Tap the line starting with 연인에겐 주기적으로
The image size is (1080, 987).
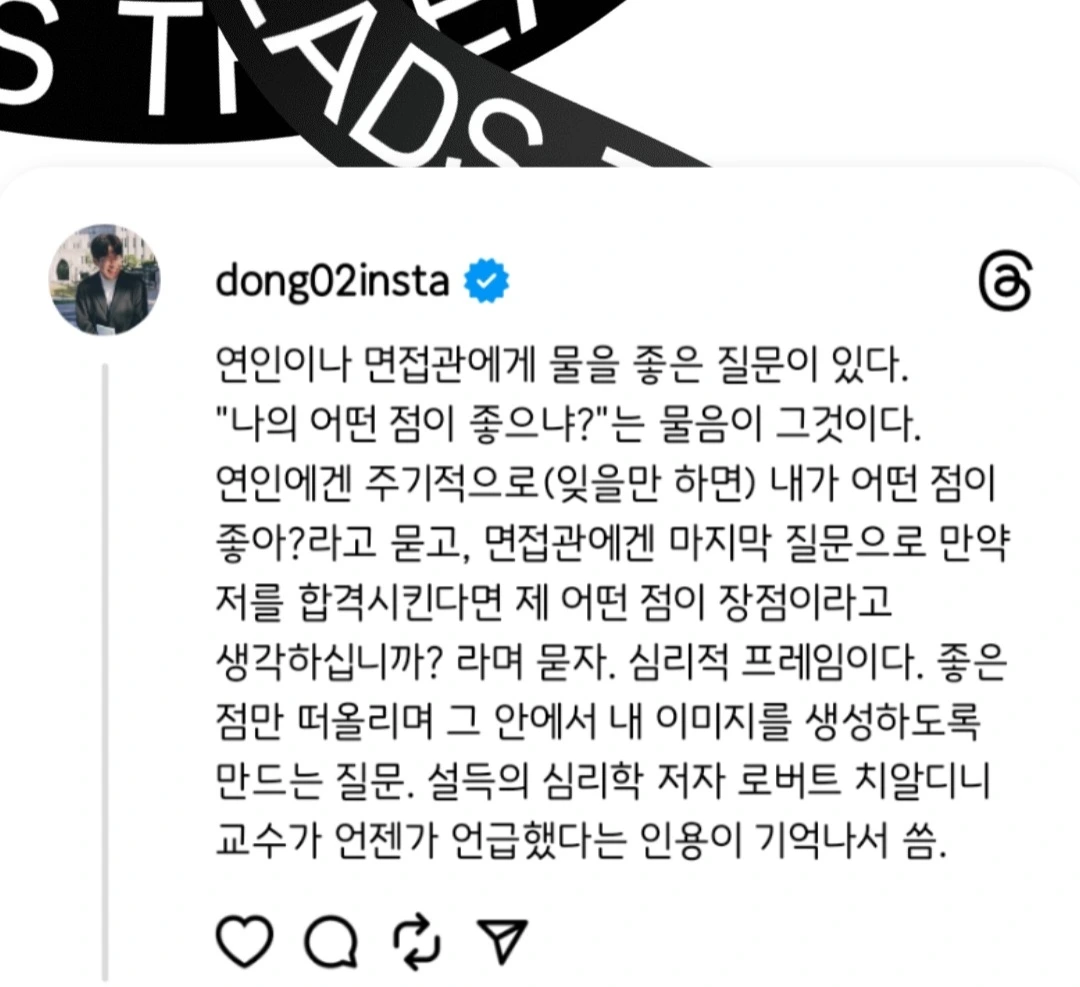[606, 484]
